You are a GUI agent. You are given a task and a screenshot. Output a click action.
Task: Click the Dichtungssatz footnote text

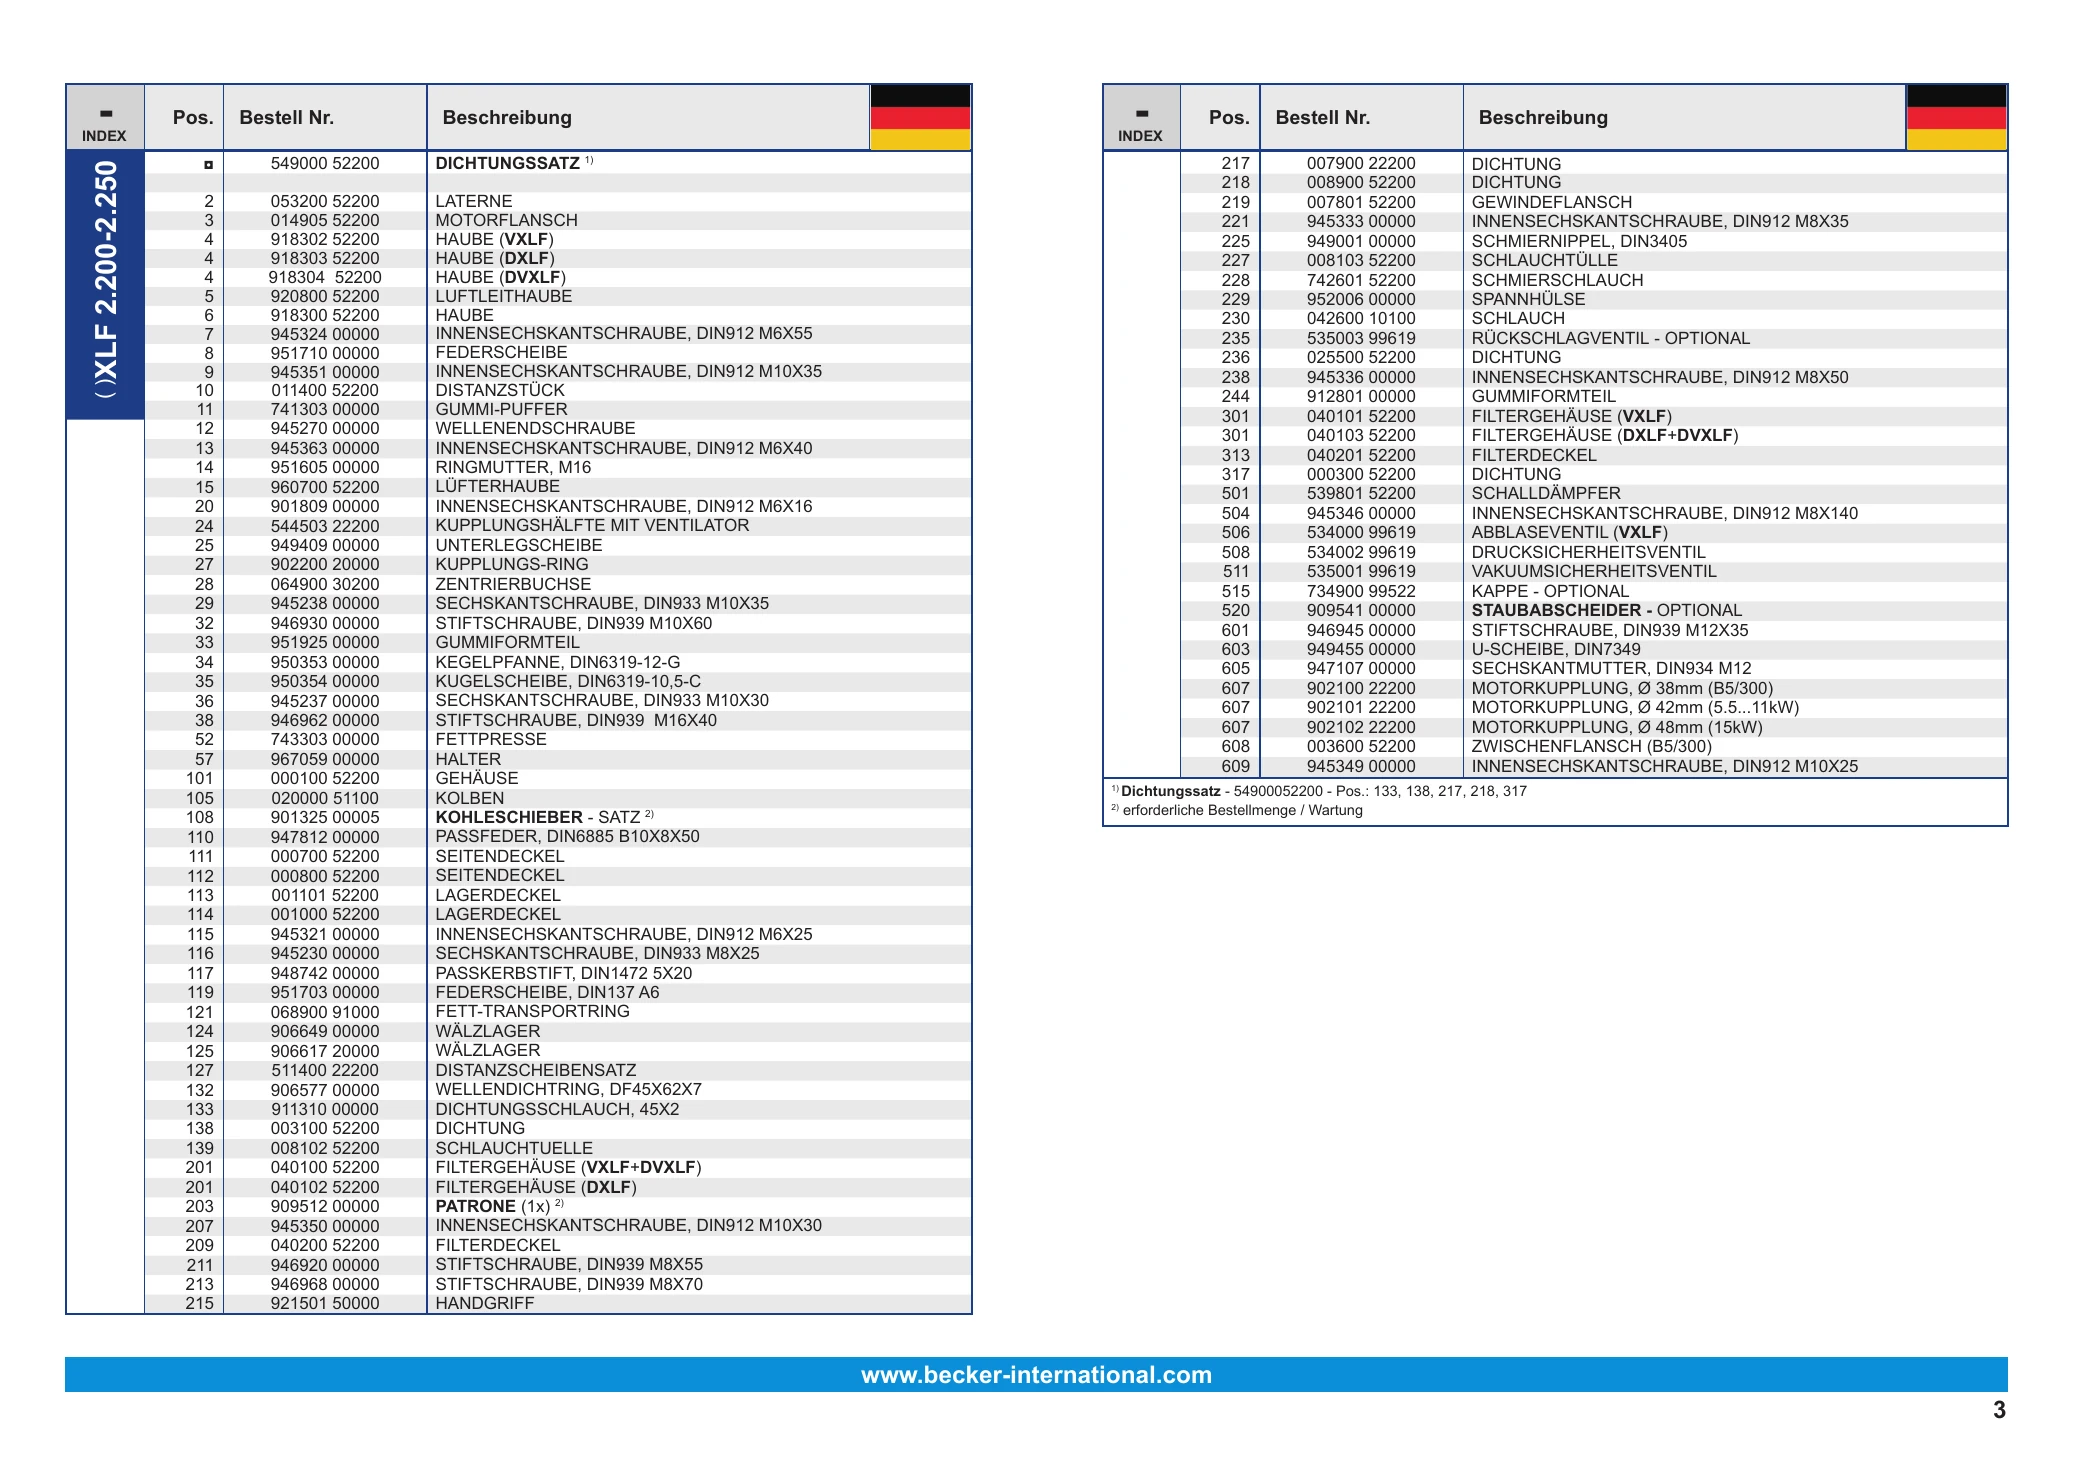(1319, 791)
